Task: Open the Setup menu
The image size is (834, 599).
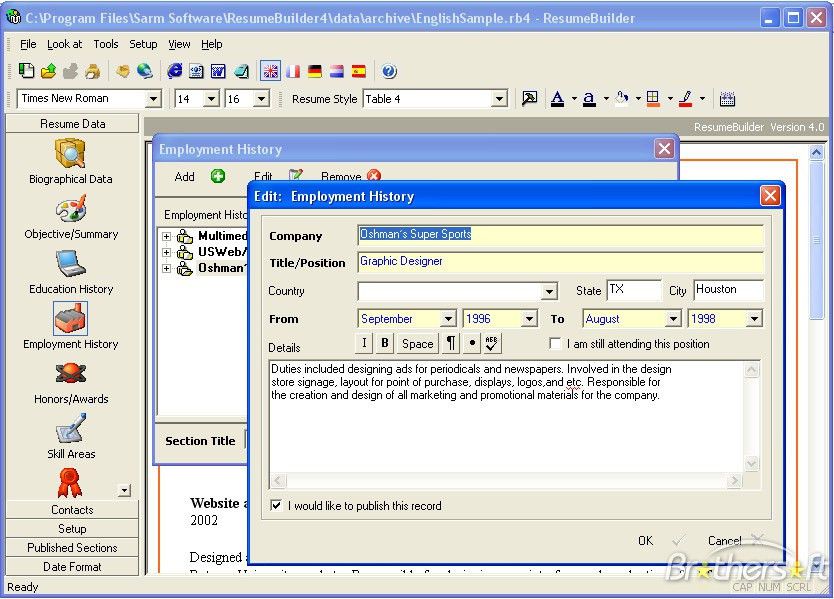Action: (143, 44)
